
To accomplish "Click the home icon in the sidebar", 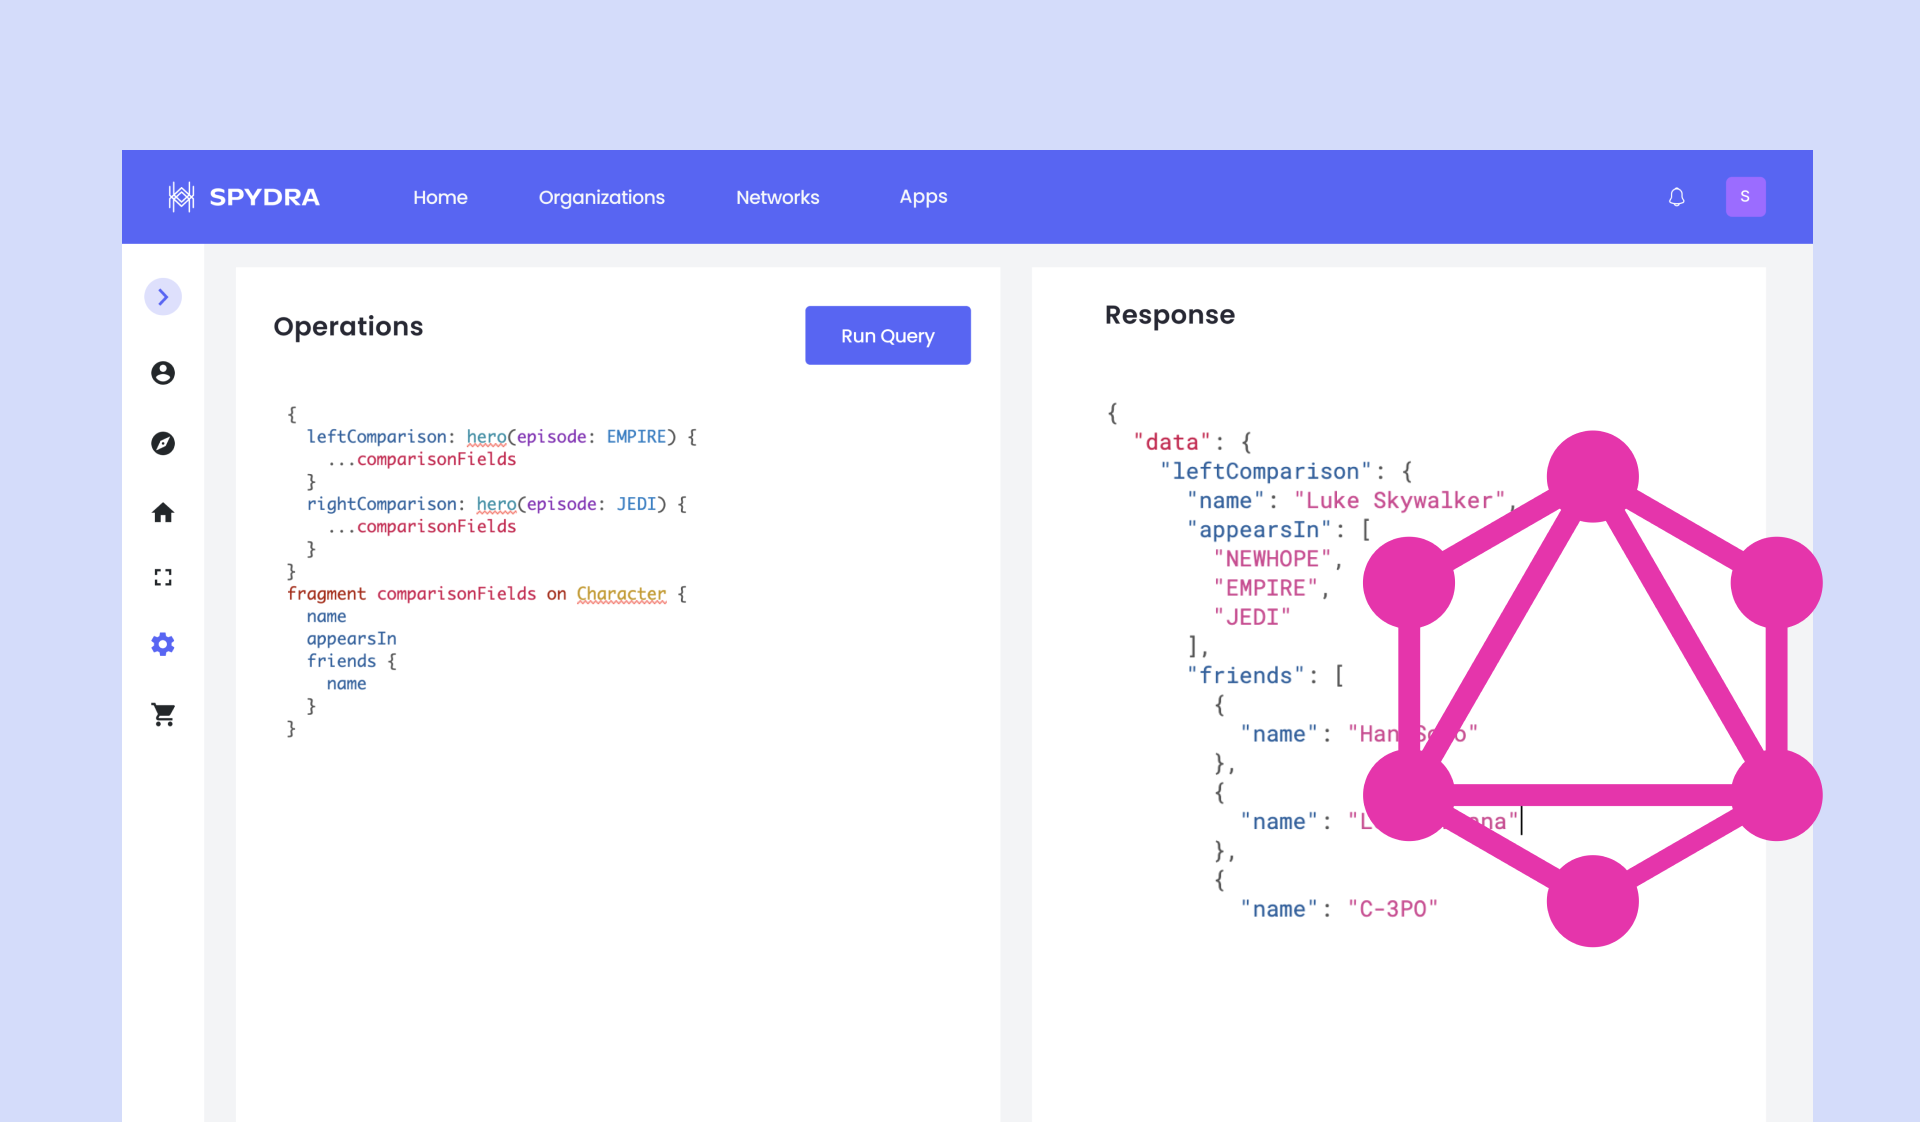I will click(163, 512).
